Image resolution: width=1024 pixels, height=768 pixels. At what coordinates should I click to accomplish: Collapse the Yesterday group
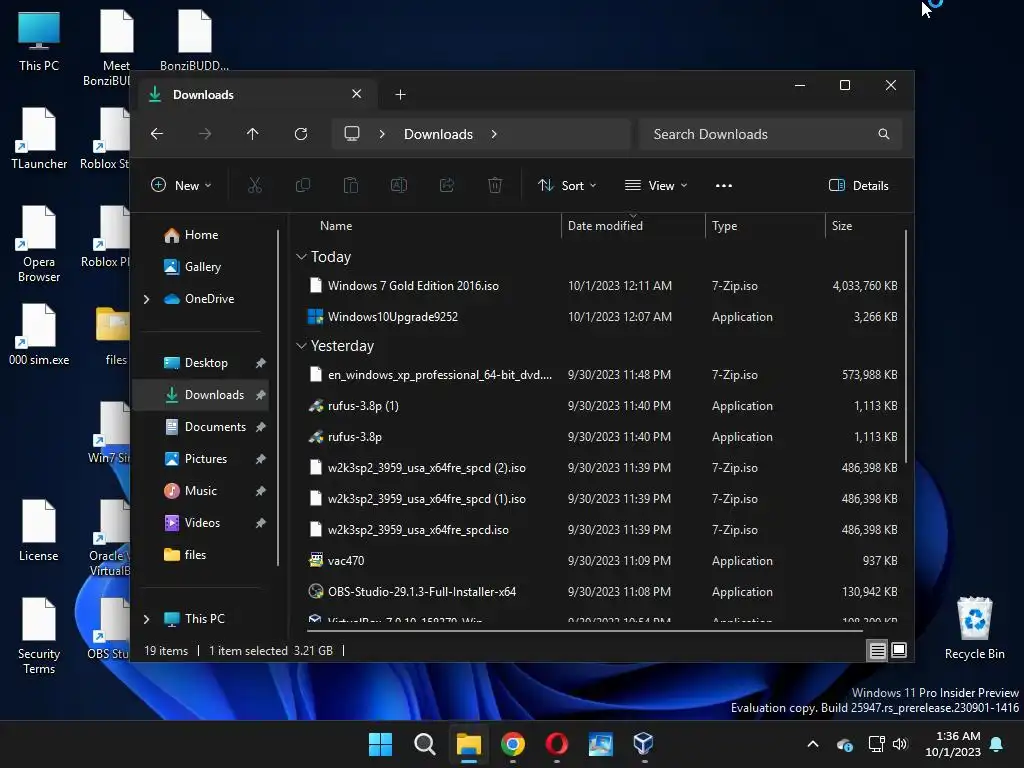(301, 345)
